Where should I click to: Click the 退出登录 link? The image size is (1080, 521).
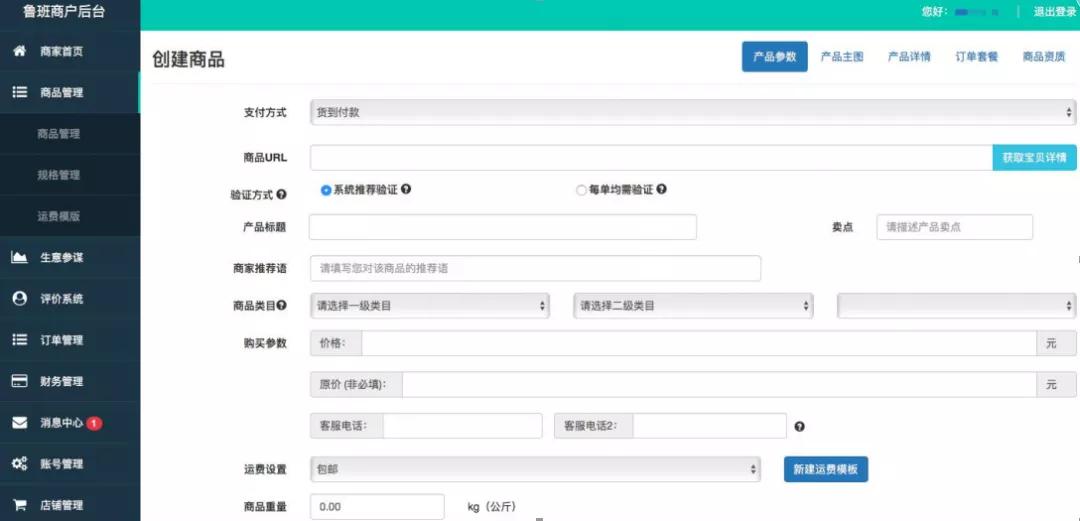click(1055, 12)
